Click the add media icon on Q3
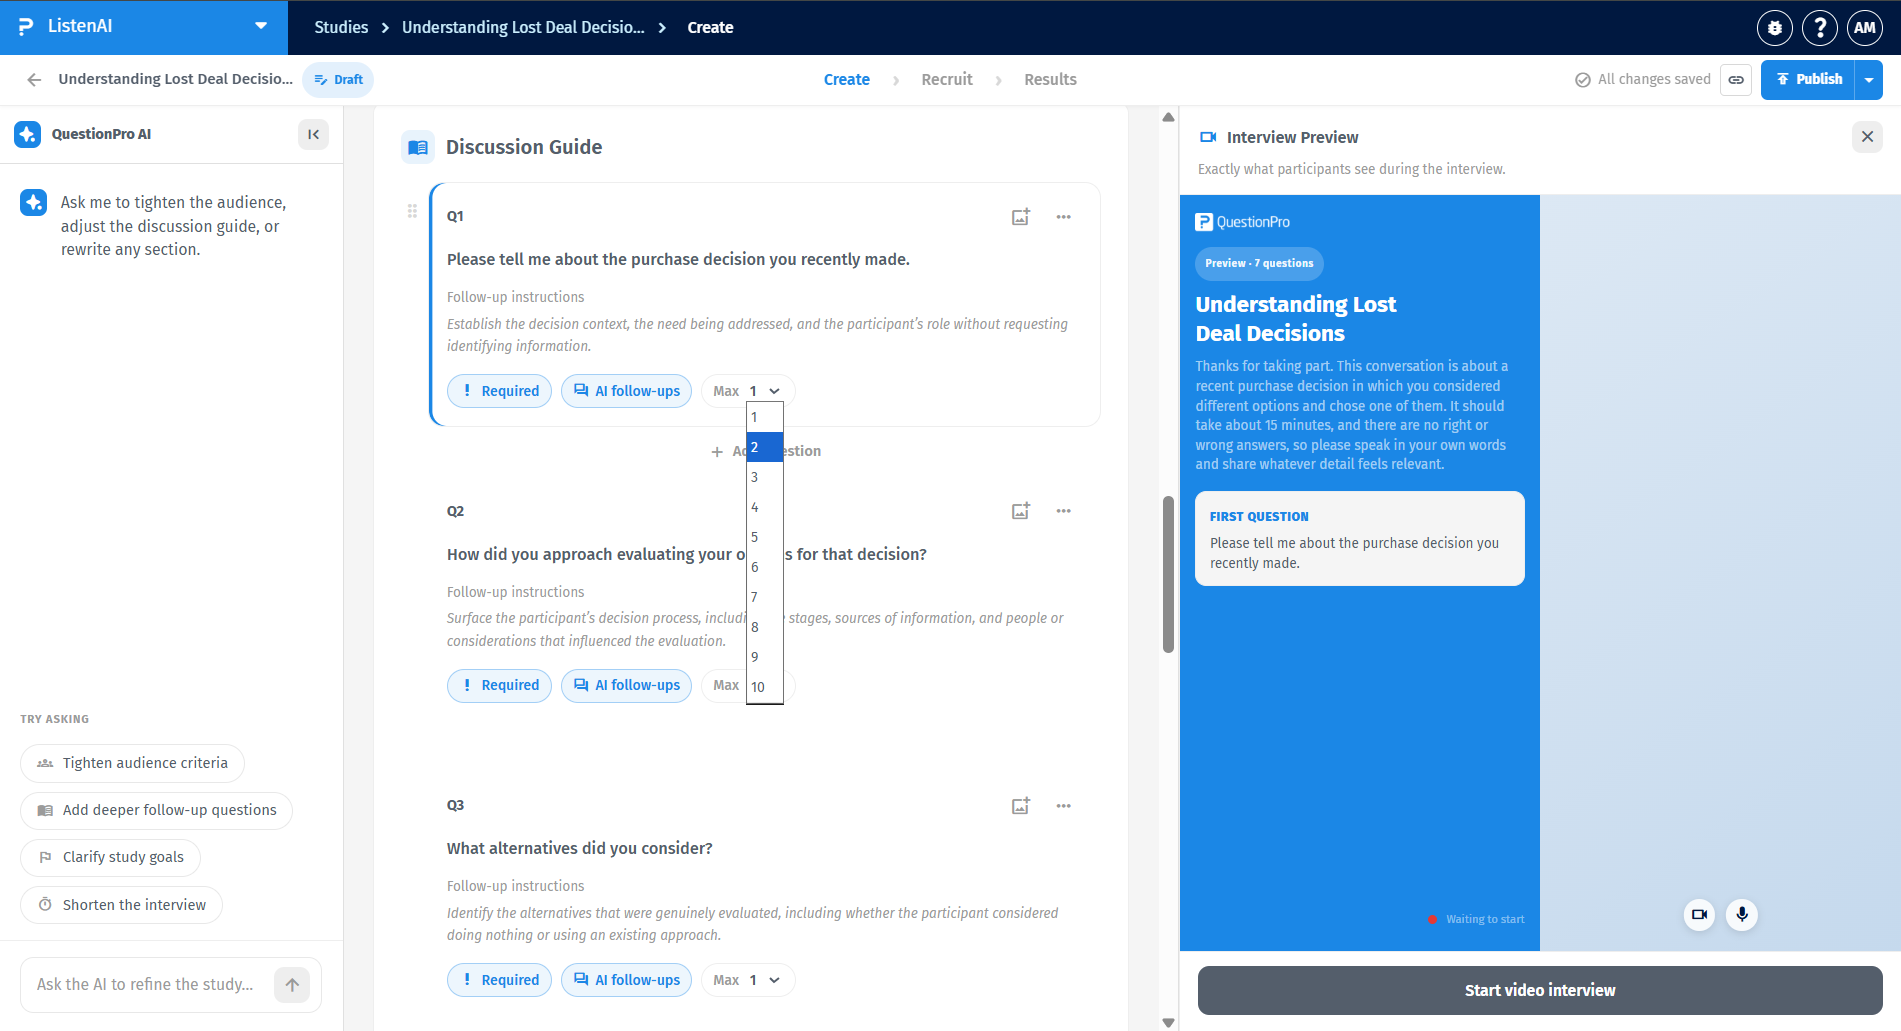Viewport: 1901px width, 1031px height. pos(1020,806)
